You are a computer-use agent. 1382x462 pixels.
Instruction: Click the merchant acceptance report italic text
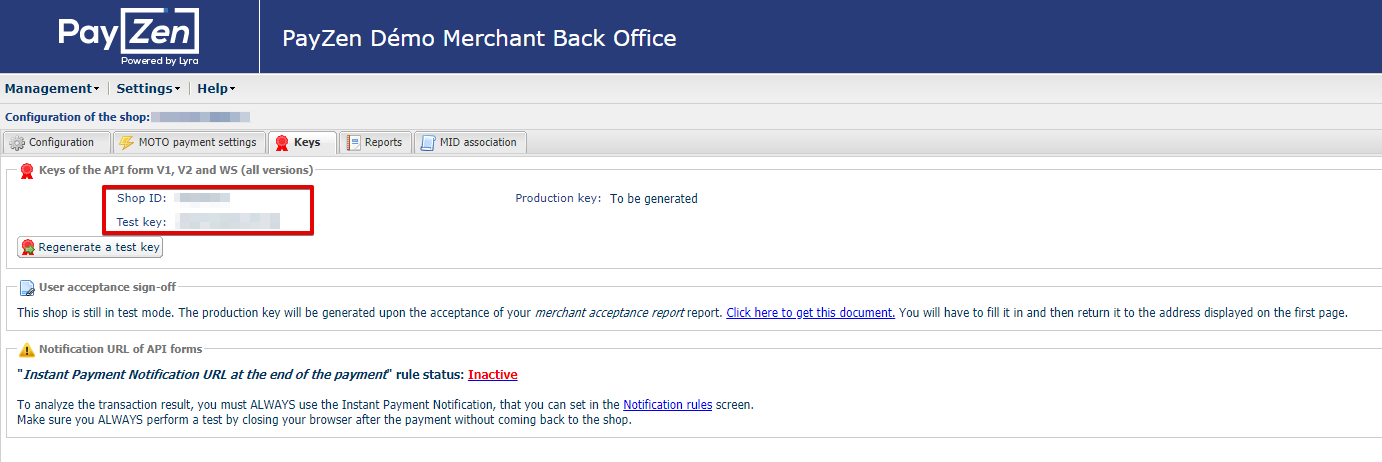click(610, 313)
